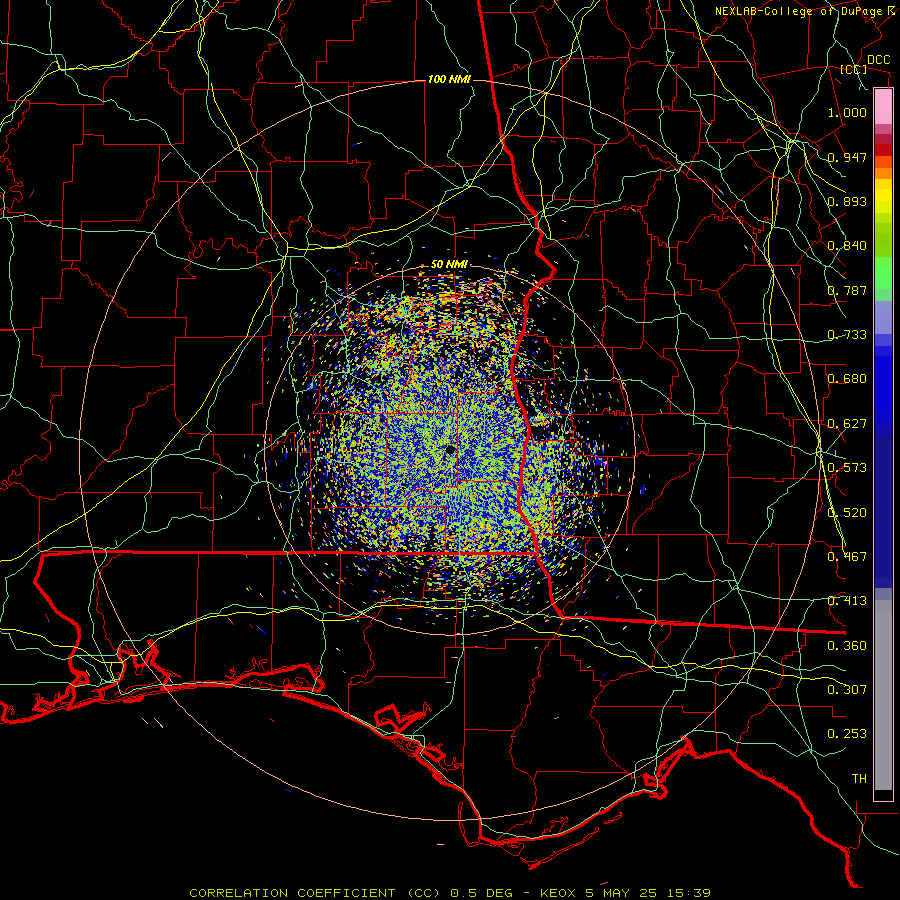This screenshot has height=900, width=900.
Task: Select the 0.787 color scale value
Action: point(847,290)
